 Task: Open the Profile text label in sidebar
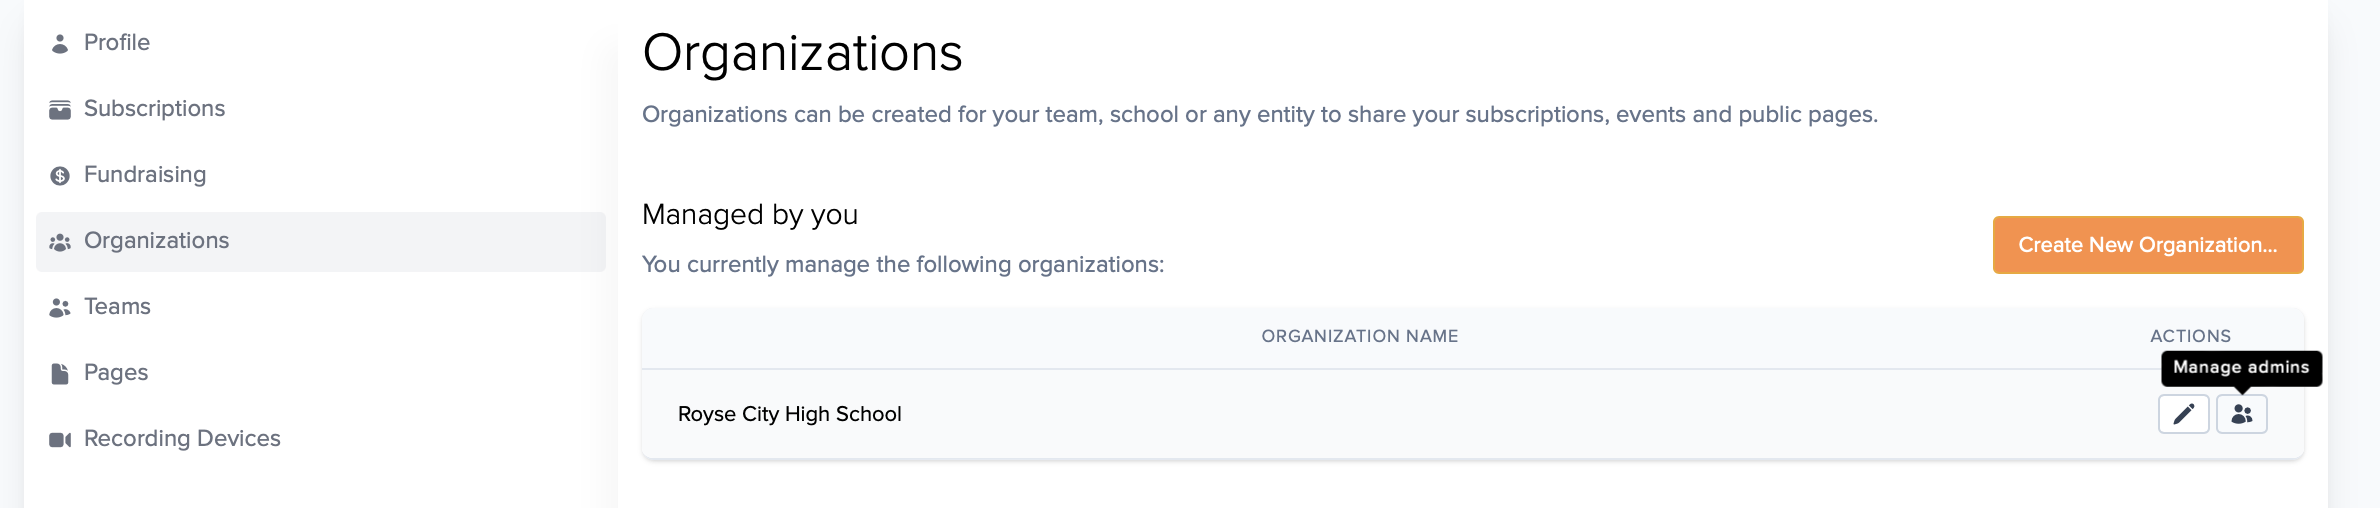tap(117, 42)
